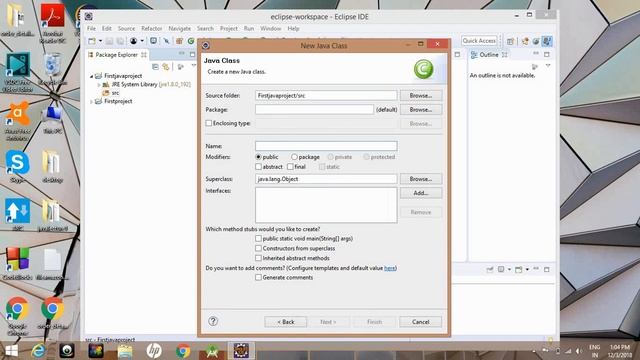Image resolution: width=640 pixels, height=360 pixels.
Task: Open the Run menu
Action: 249,29
